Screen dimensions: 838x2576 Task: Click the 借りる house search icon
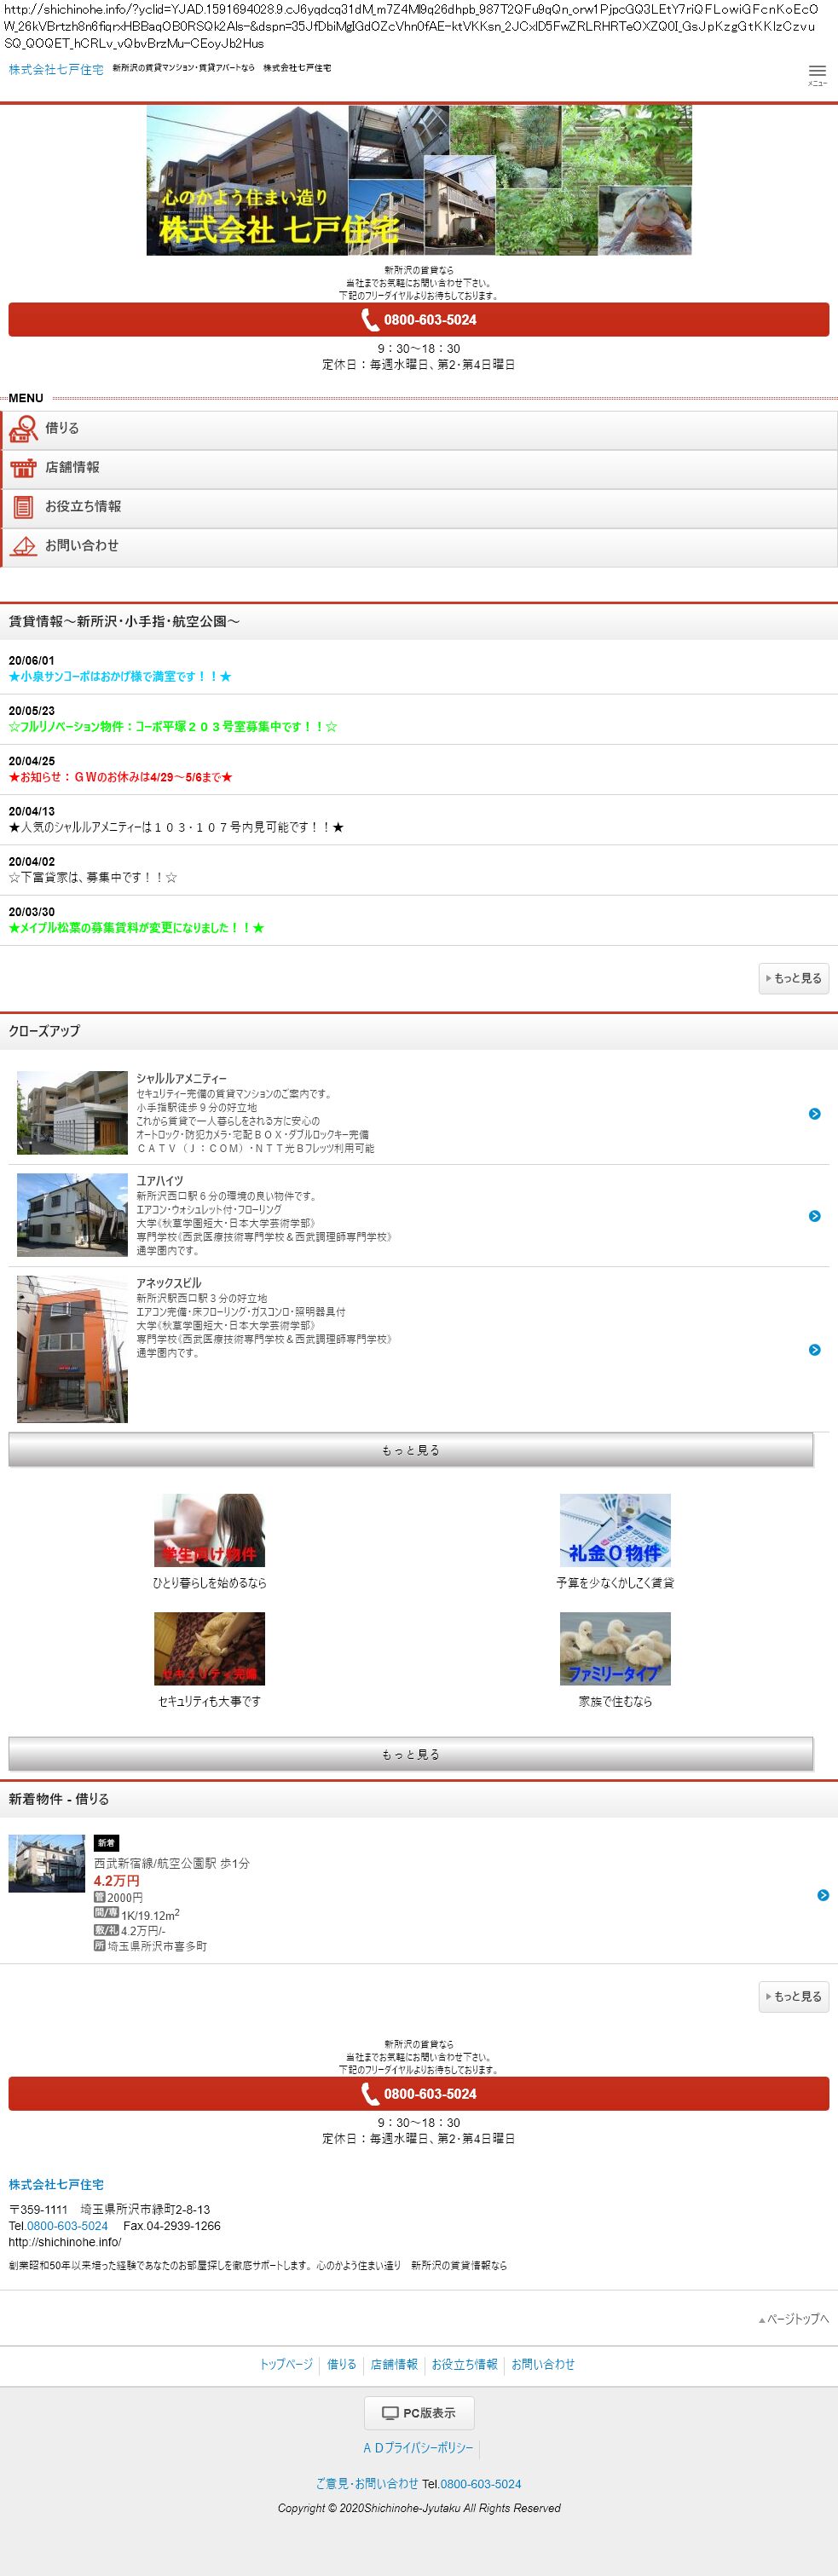[23, 429]
